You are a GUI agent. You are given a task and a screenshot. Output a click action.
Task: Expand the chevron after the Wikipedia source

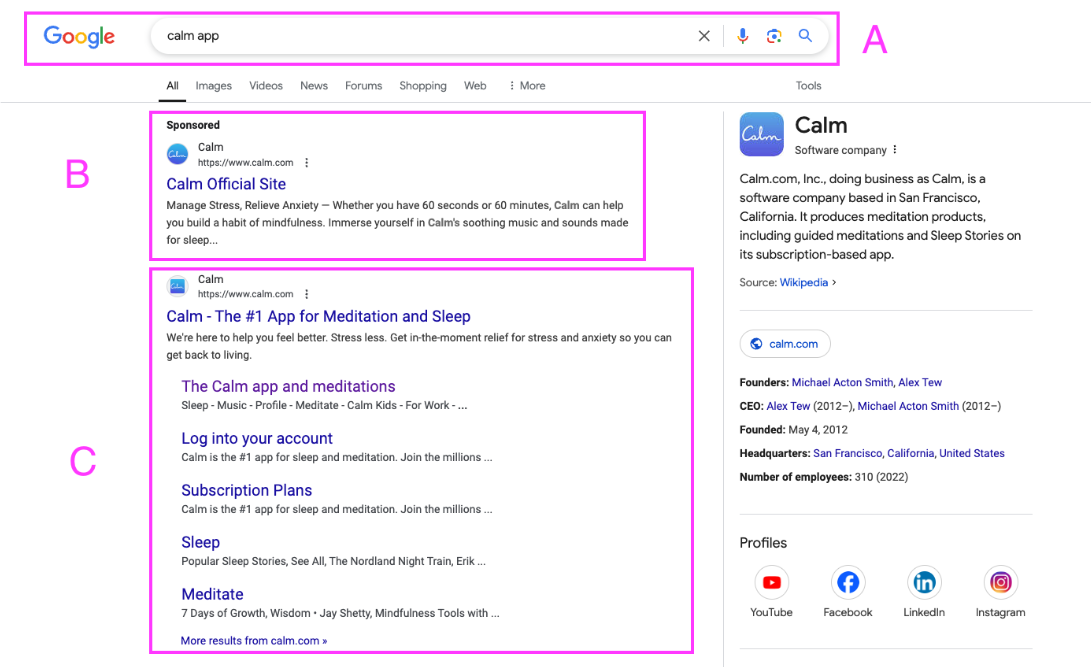pos(834,283)
